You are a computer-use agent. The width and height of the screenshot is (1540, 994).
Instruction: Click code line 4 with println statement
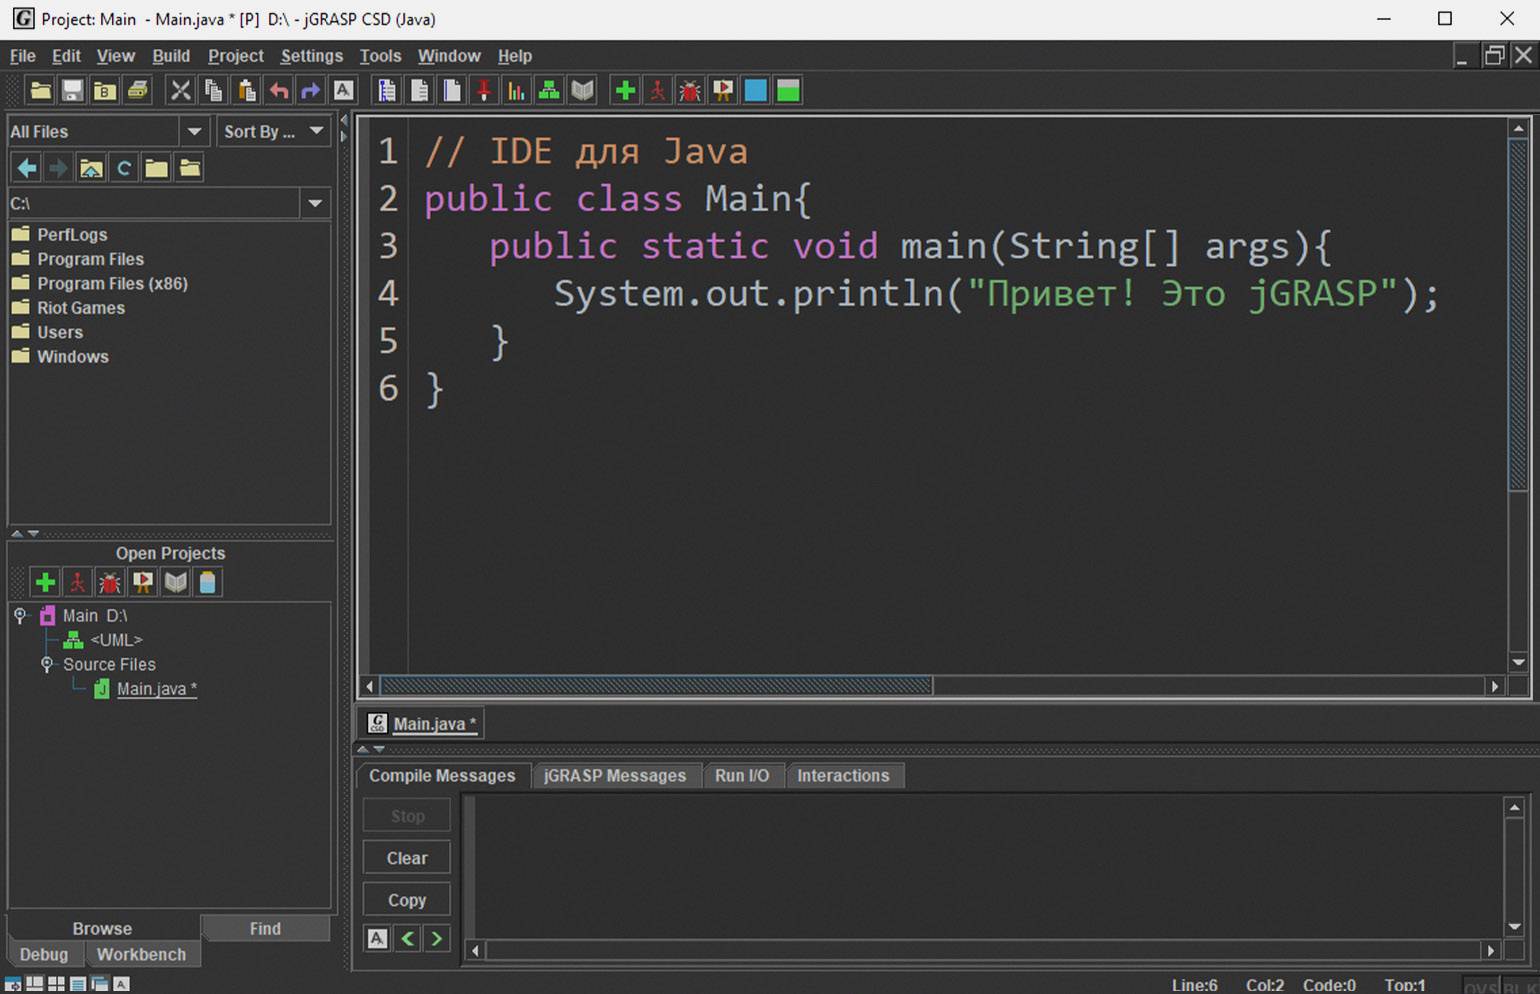pos(996,293)
